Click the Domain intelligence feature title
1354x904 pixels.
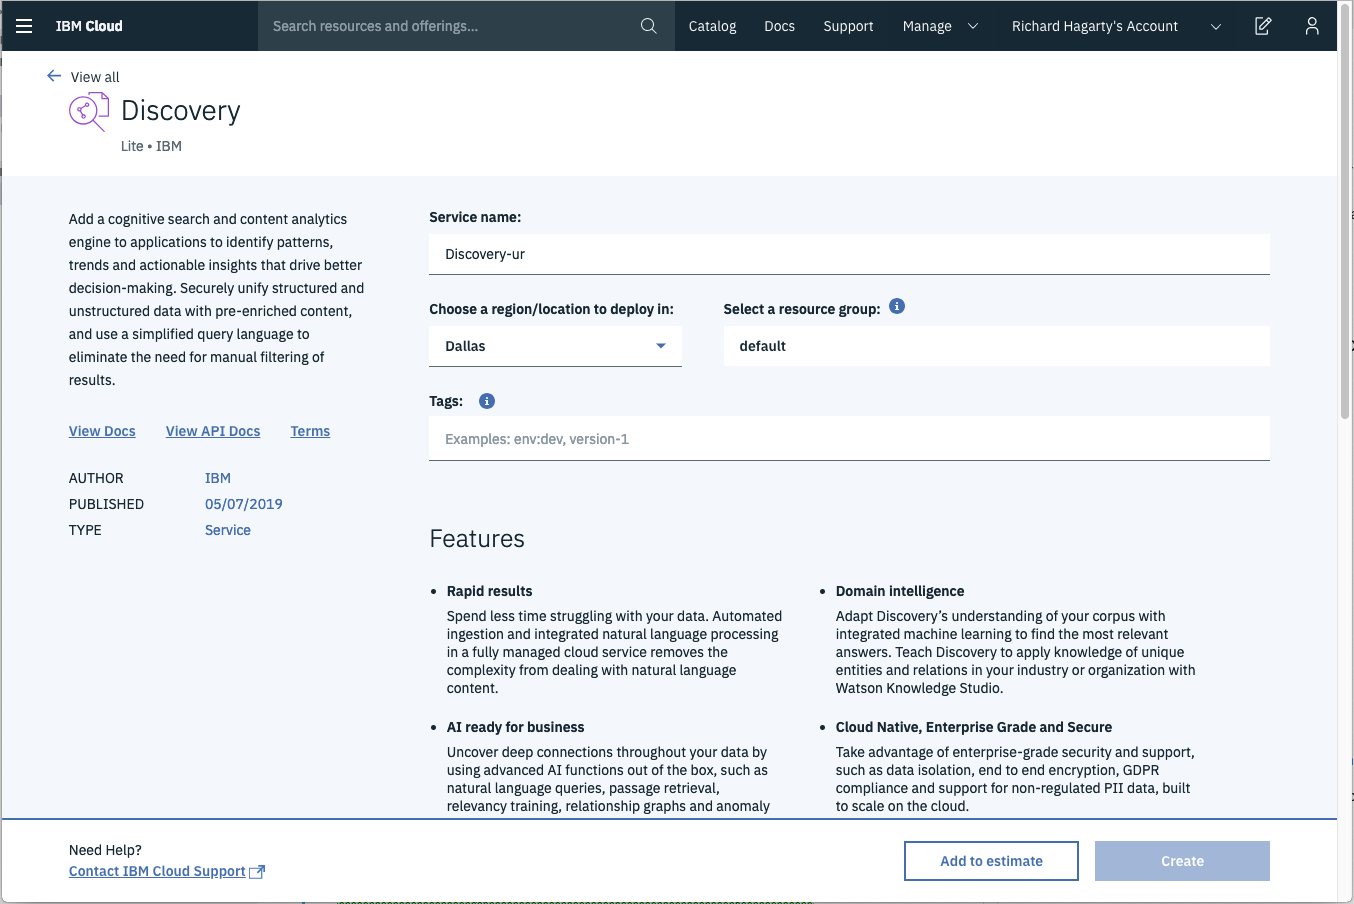click(x=900, y=591)
